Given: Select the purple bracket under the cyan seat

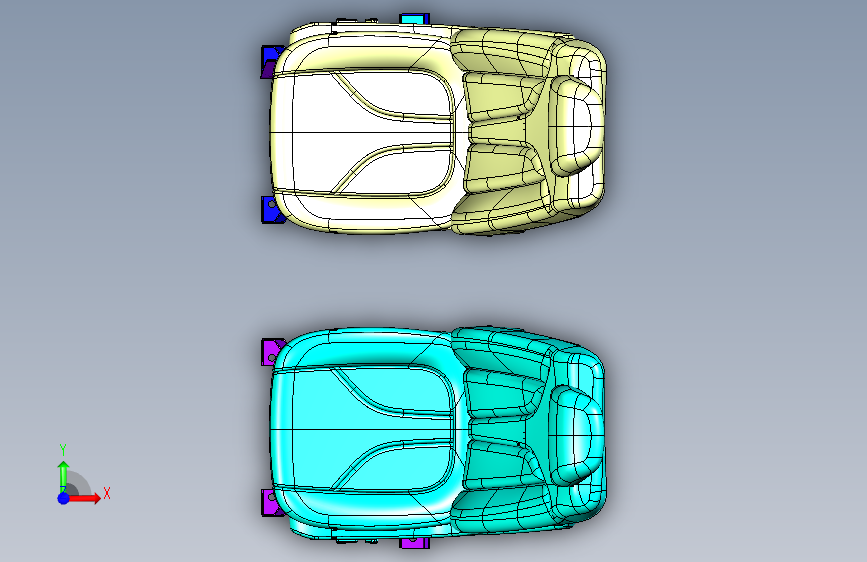Looking at the screenshot, I should pyautogui.click(x=415, y=543).
